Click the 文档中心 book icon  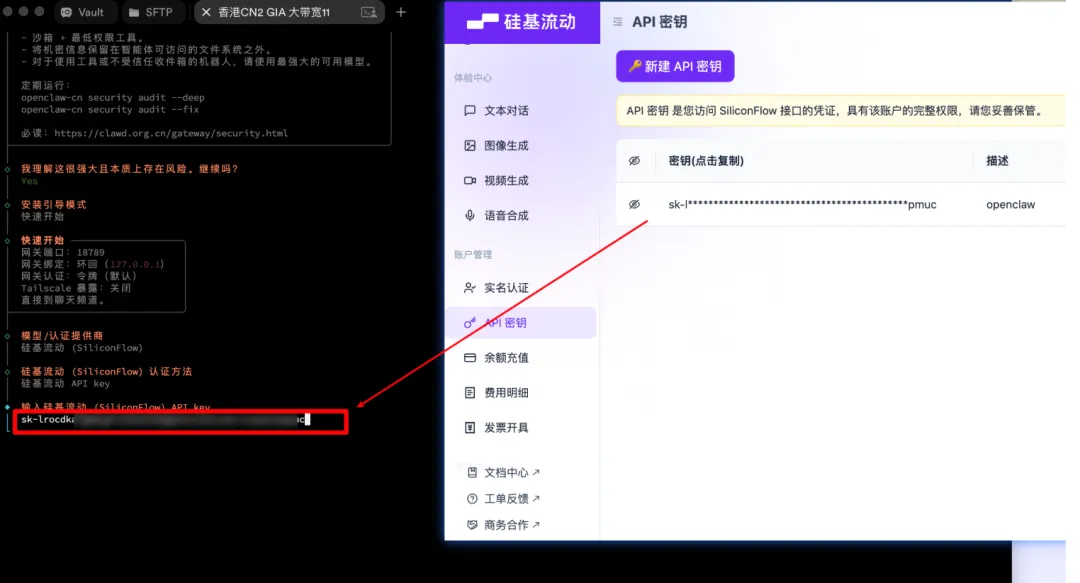click(x=472, y=473)
